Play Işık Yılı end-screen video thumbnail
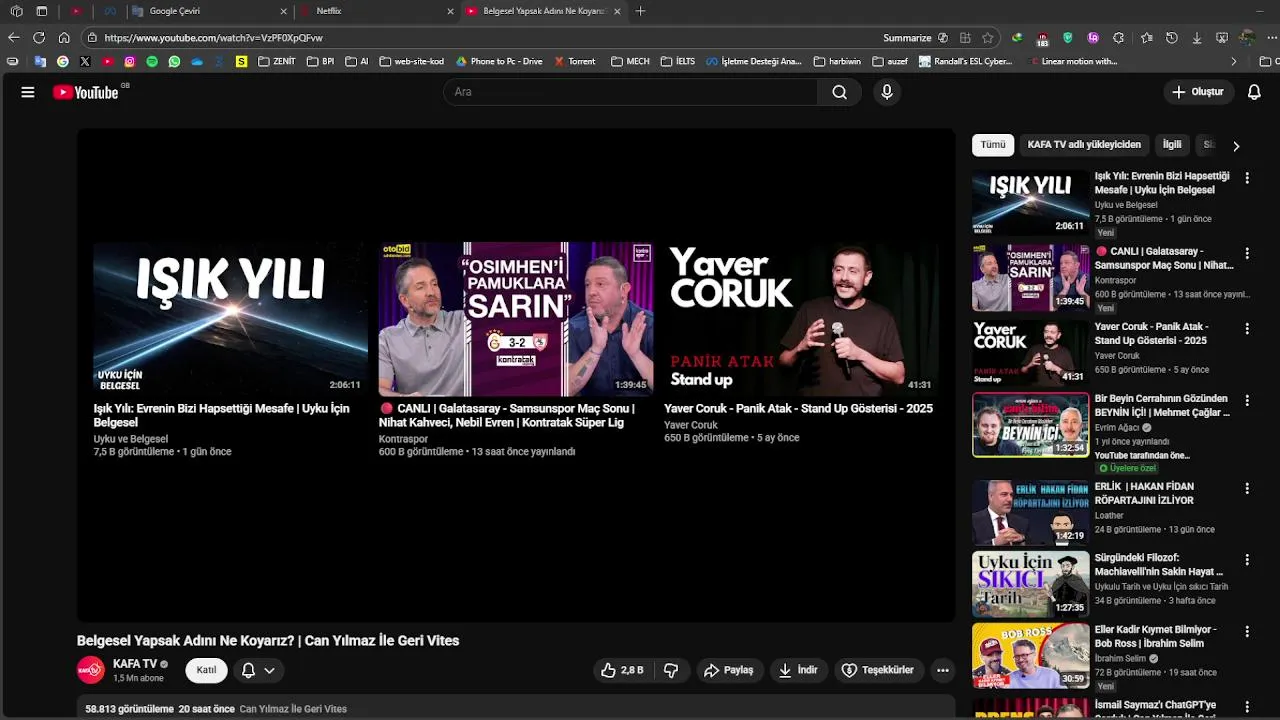Image resolution: width=1280 pixels, height=720 pixels. 230,318
